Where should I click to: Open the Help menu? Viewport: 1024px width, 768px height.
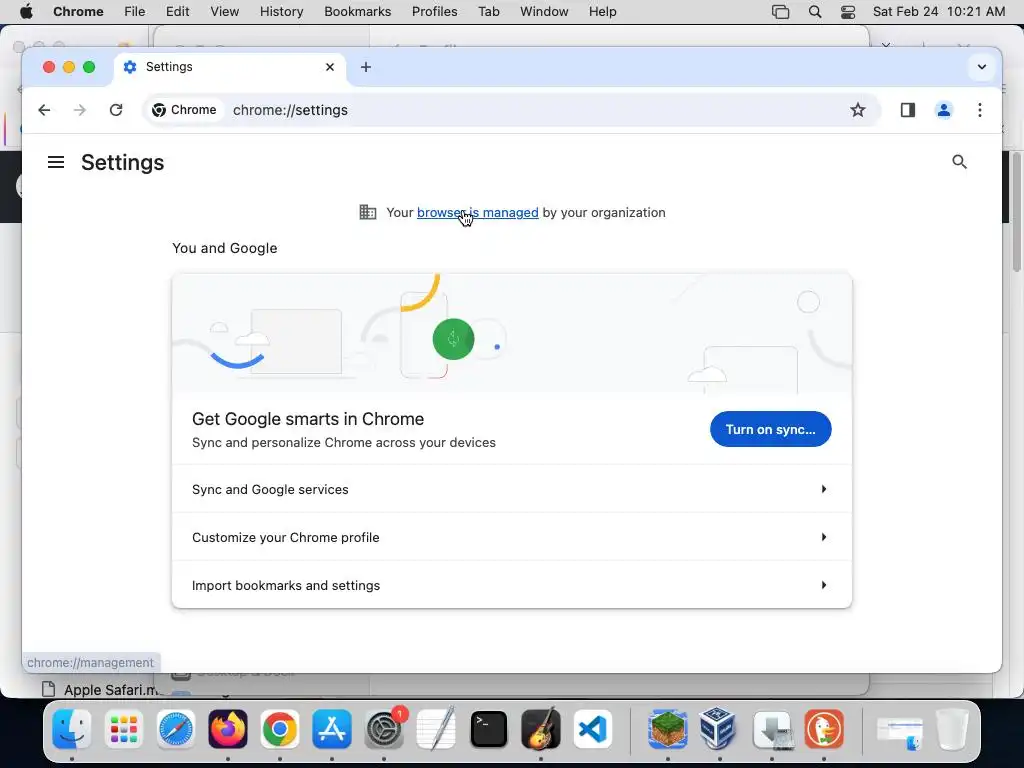coord(602,12)
